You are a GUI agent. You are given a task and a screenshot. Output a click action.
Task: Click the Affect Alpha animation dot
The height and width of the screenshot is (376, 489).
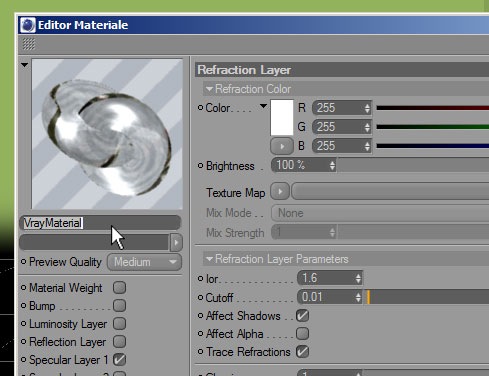tap(200, 333)
